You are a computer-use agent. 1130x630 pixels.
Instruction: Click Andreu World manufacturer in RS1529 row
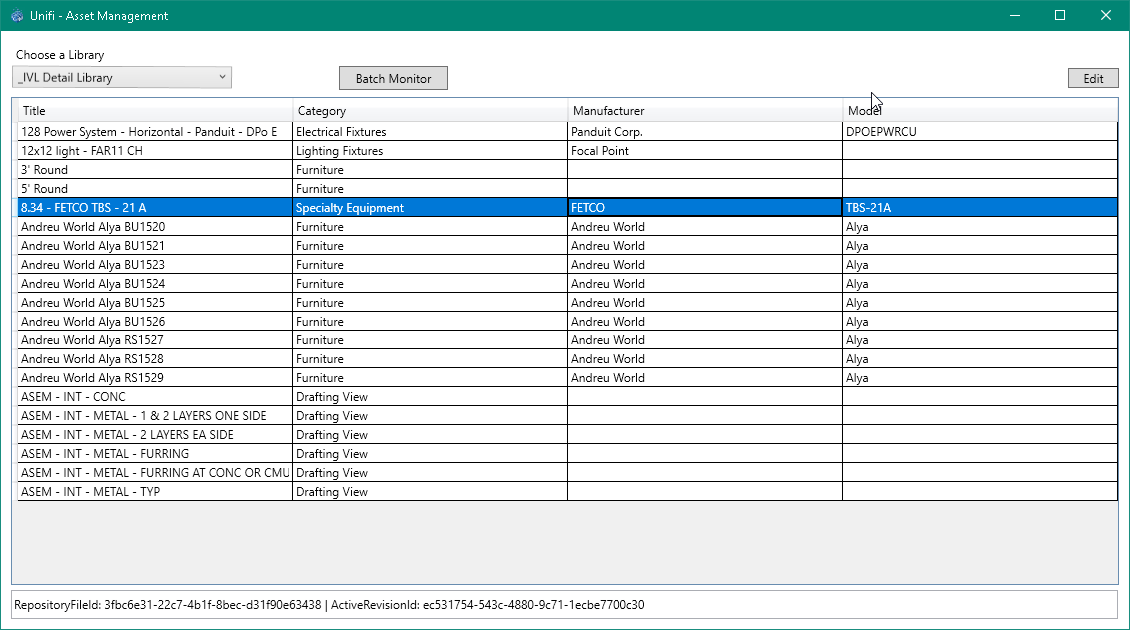(x=705, y=377)
